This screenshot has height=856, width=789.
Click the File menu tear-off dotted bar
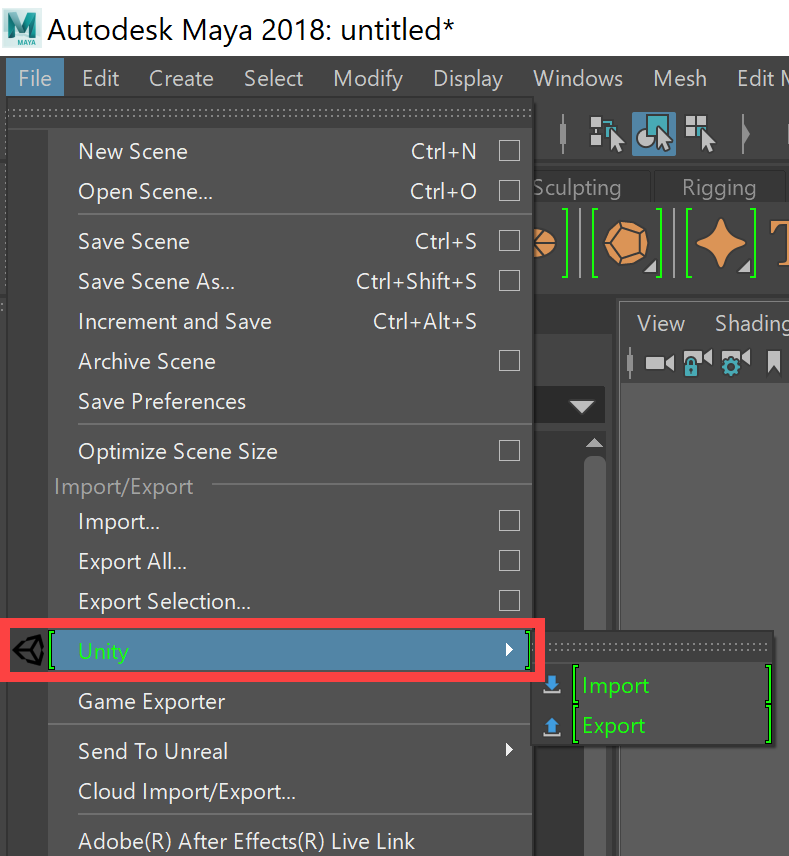point(270,113)
